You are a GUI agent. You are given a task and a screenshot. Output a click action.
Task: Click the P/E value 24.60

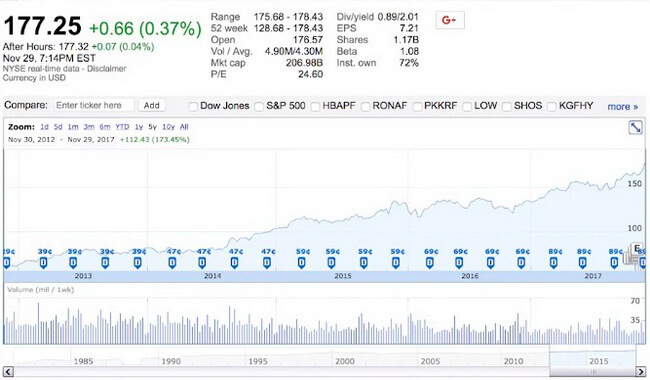(x=310, y=74)
